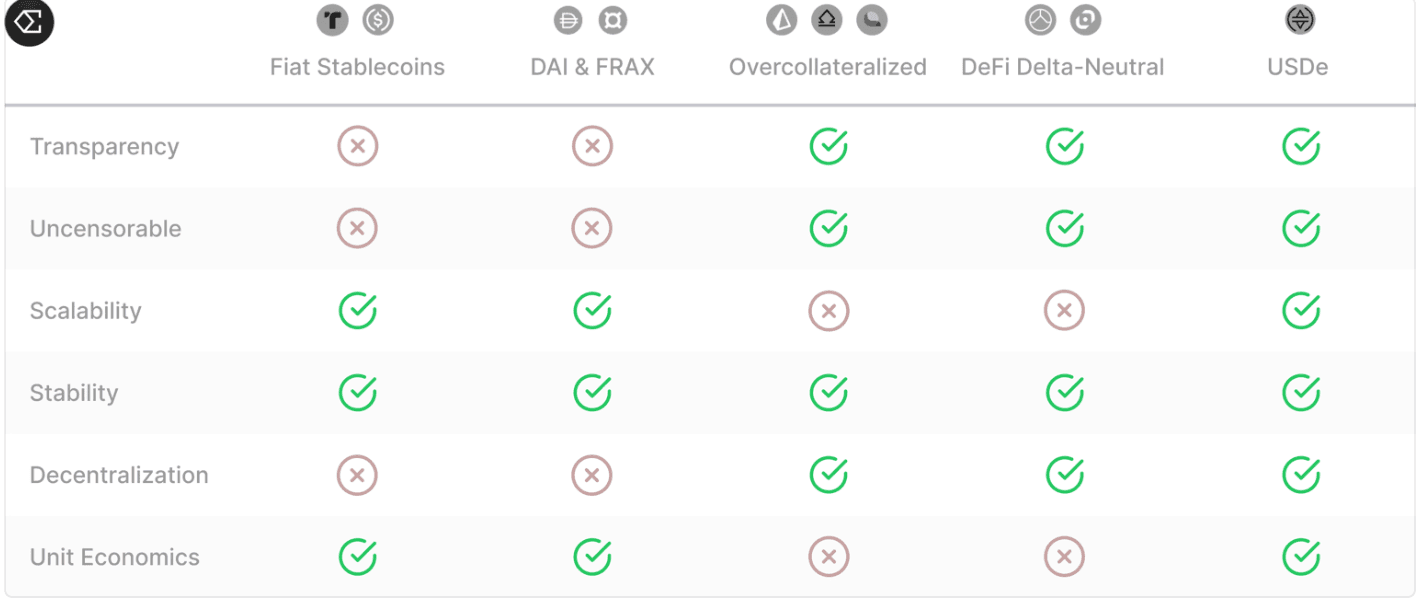Viewport: 1416px width, 598px height.
Task: Click the Overcollateralized Unit Economics red cross
Action: click(828, 557)
